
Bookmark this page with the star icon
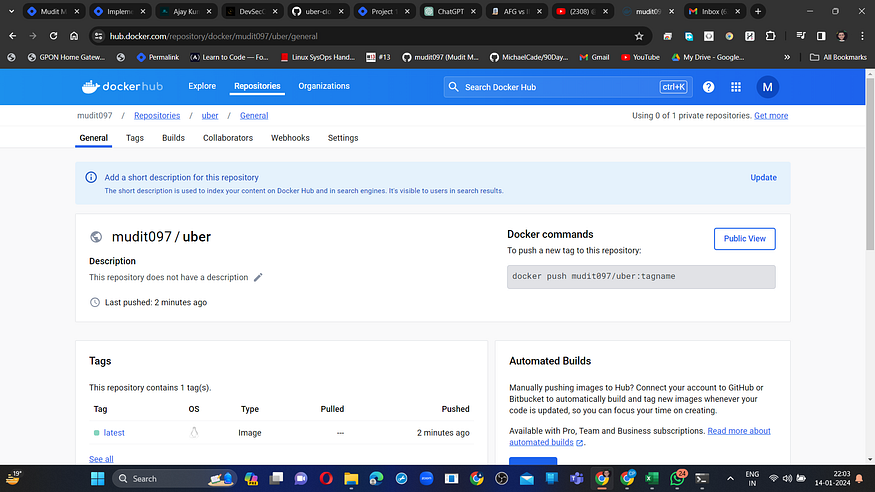point(639,36)
